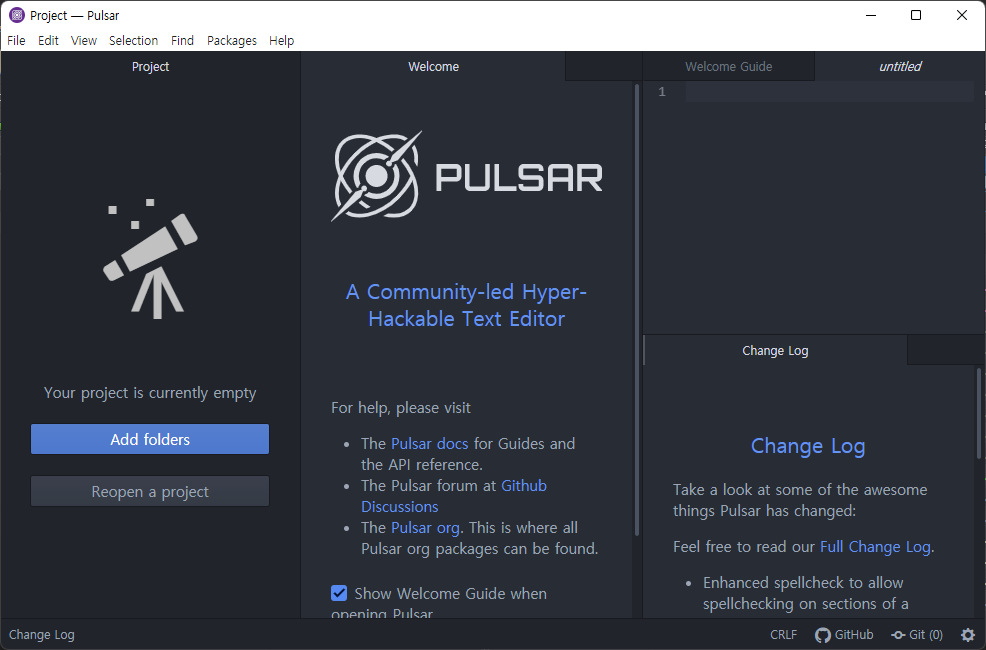Screen dimensions: 986x650
Task: Click line number 1 in the gutter
Action: point(662,92)
